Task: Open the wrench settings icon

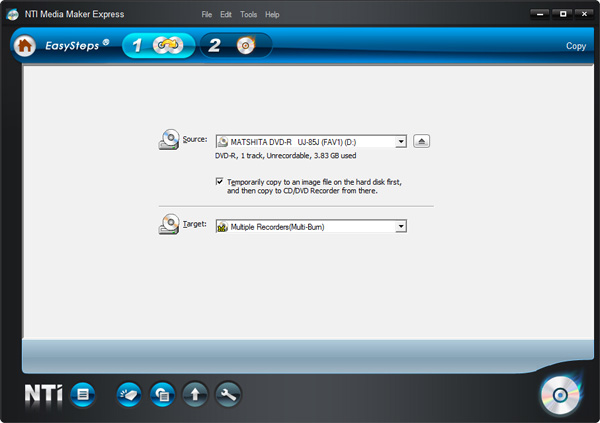Action: pos(228,394)
